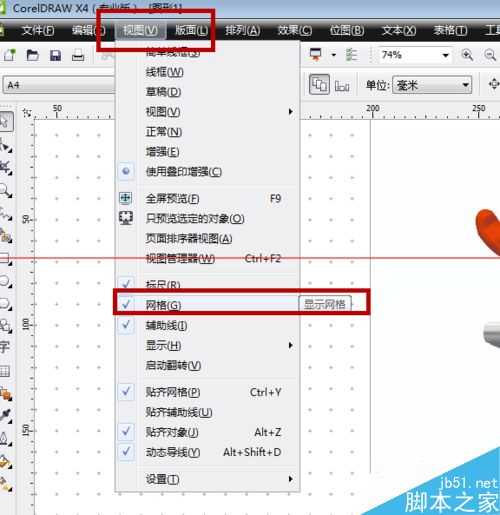Toggle 网格(G) grid display

pos(207,305)
